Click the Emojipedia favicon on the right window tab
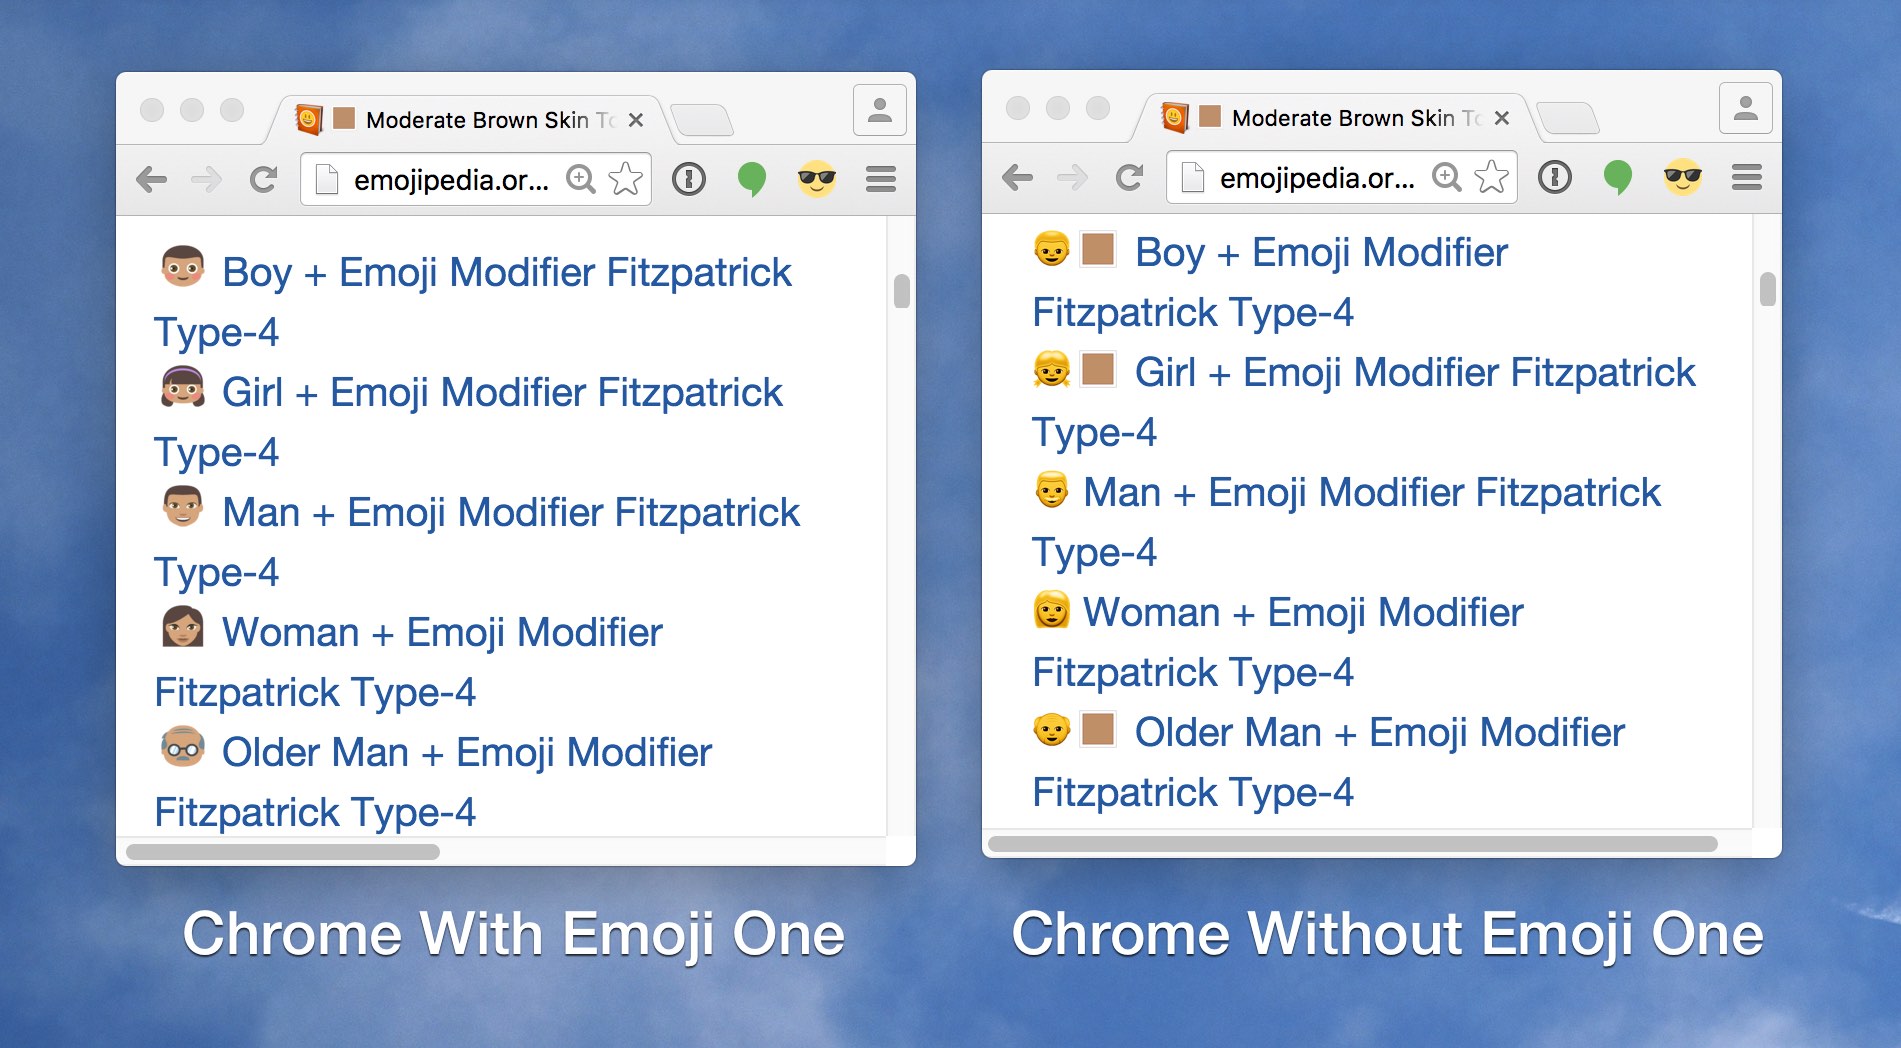This screenshot has height=1048, width=1901. pyautogui.click(x=1175, y=117)
